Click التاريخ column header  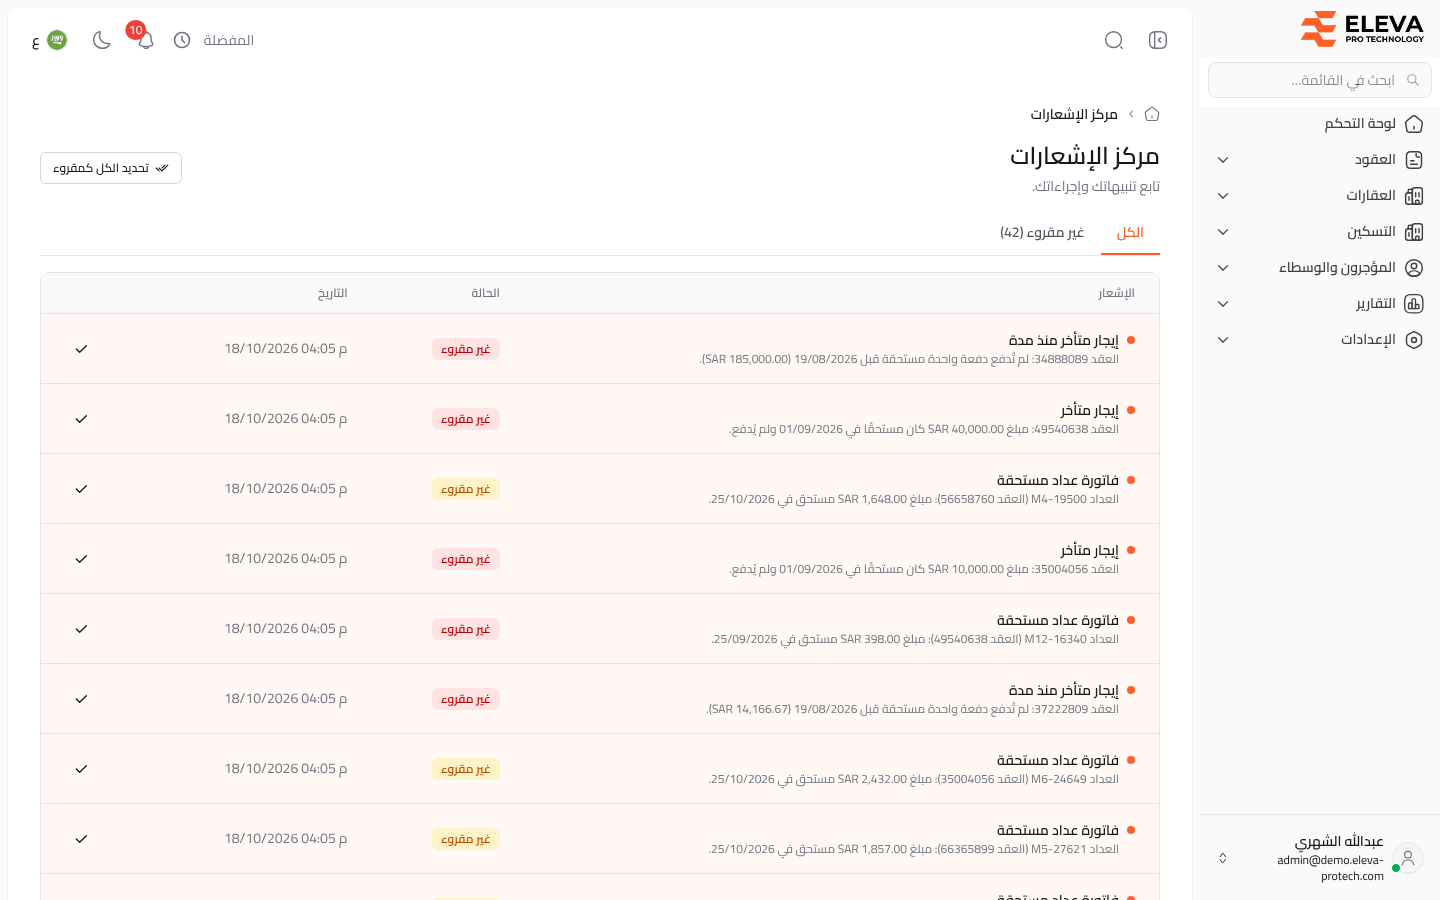pyautogui.click(x=332, y=293)
